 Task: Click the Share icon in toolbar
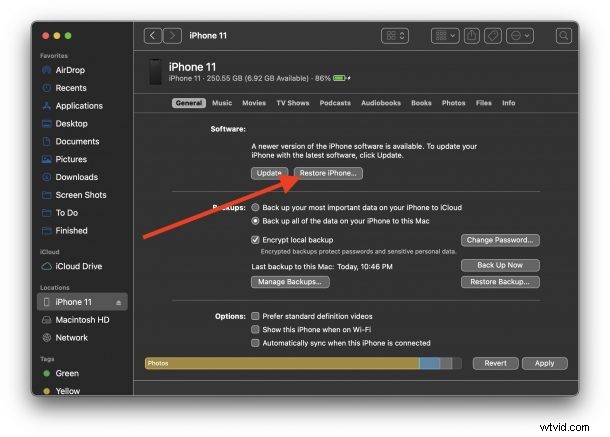[x=472, y=36]
